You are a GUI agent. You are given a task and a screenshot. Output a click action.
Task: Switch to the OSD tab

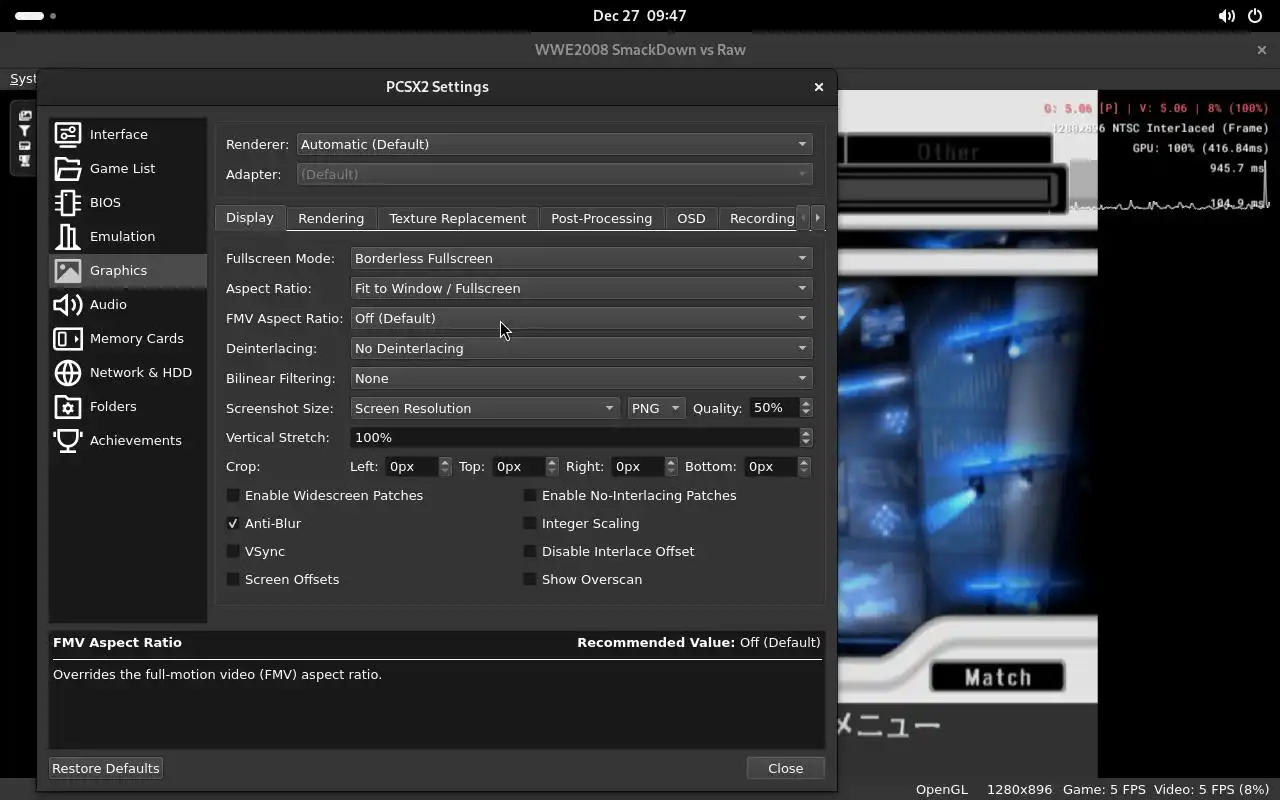[691, 218]
